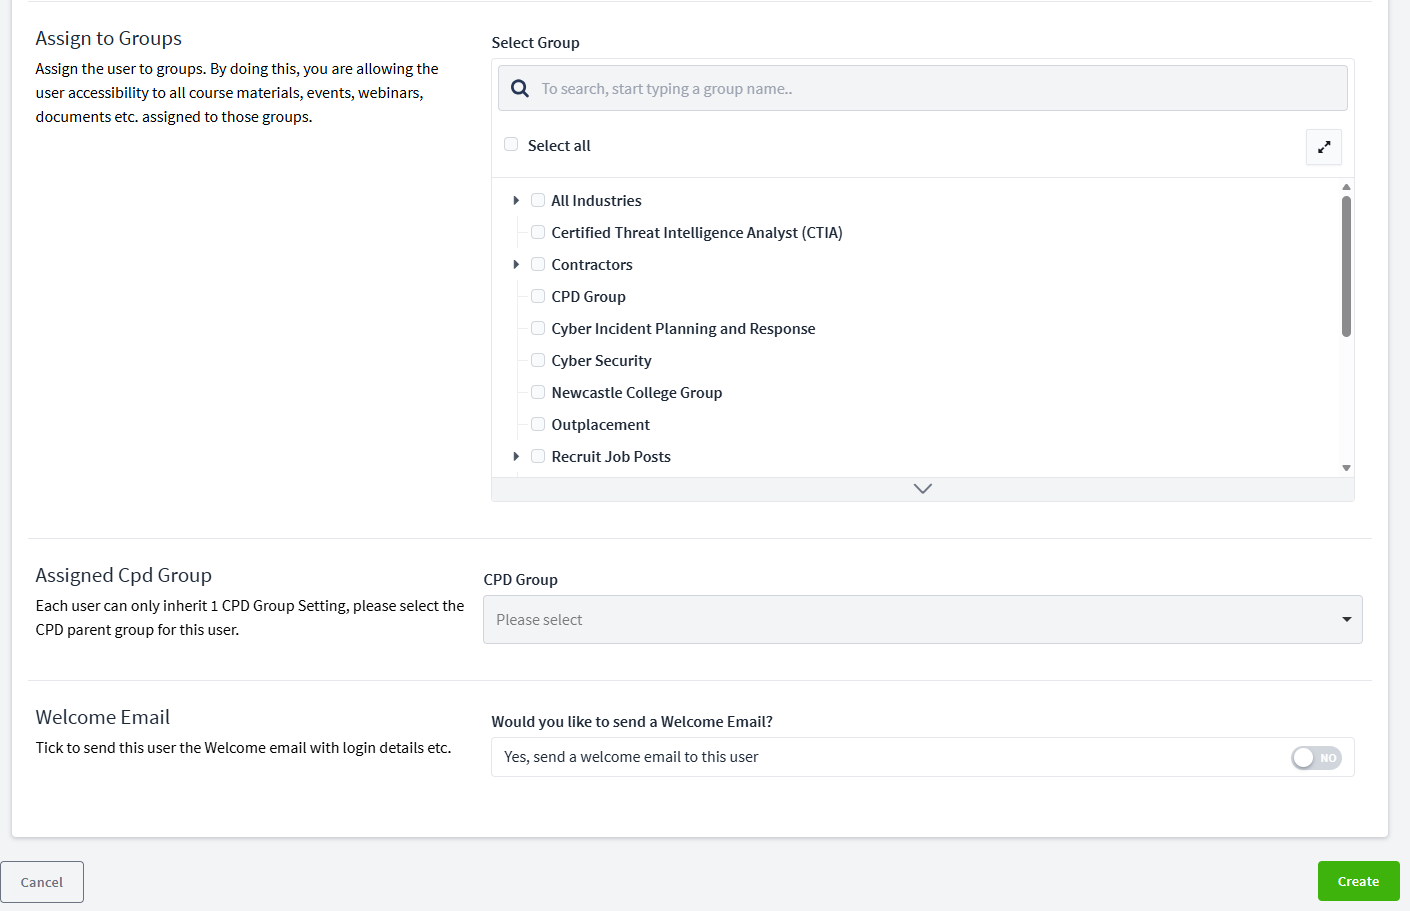Screen dimensions: 1410x911
Task: Check the Outplacement group
Action: [x=538, y=424]
